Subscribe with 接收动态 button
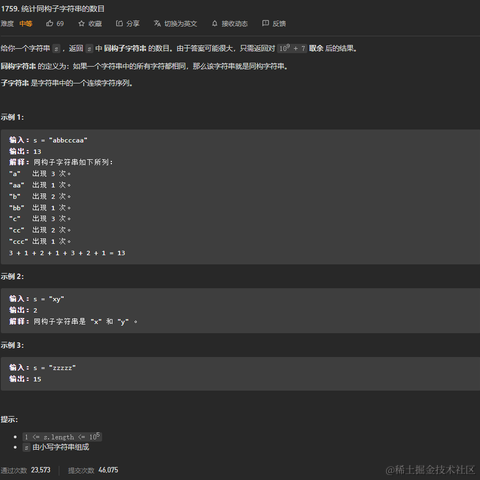 (234, 24)
